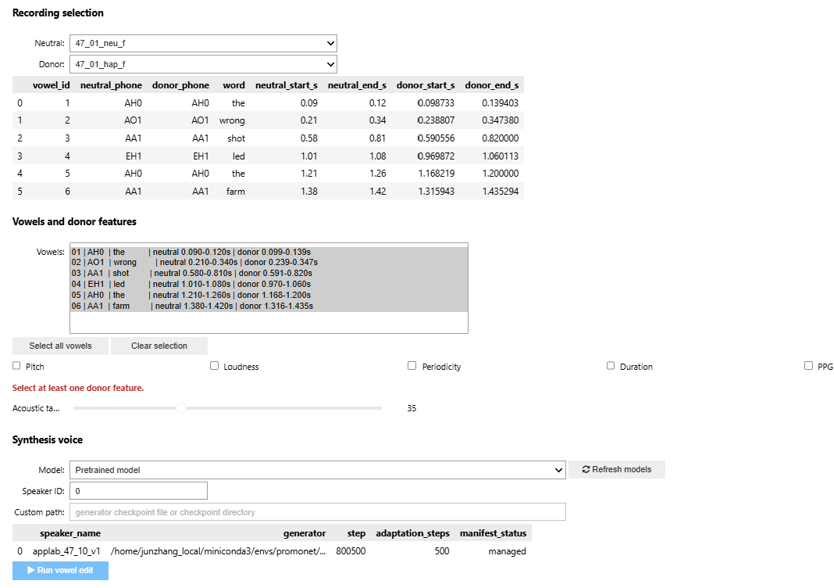Click speaker name applab_47_10_v1

pos(66,551)
